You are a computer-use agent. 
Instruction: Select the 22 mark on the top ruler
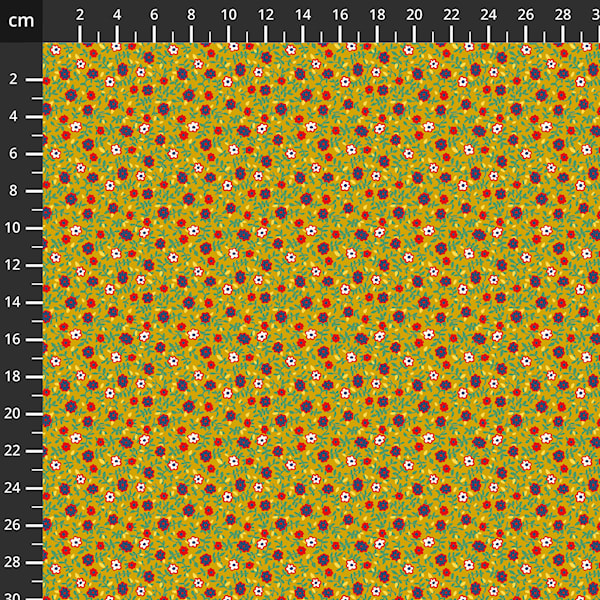[x=451, y=16]
